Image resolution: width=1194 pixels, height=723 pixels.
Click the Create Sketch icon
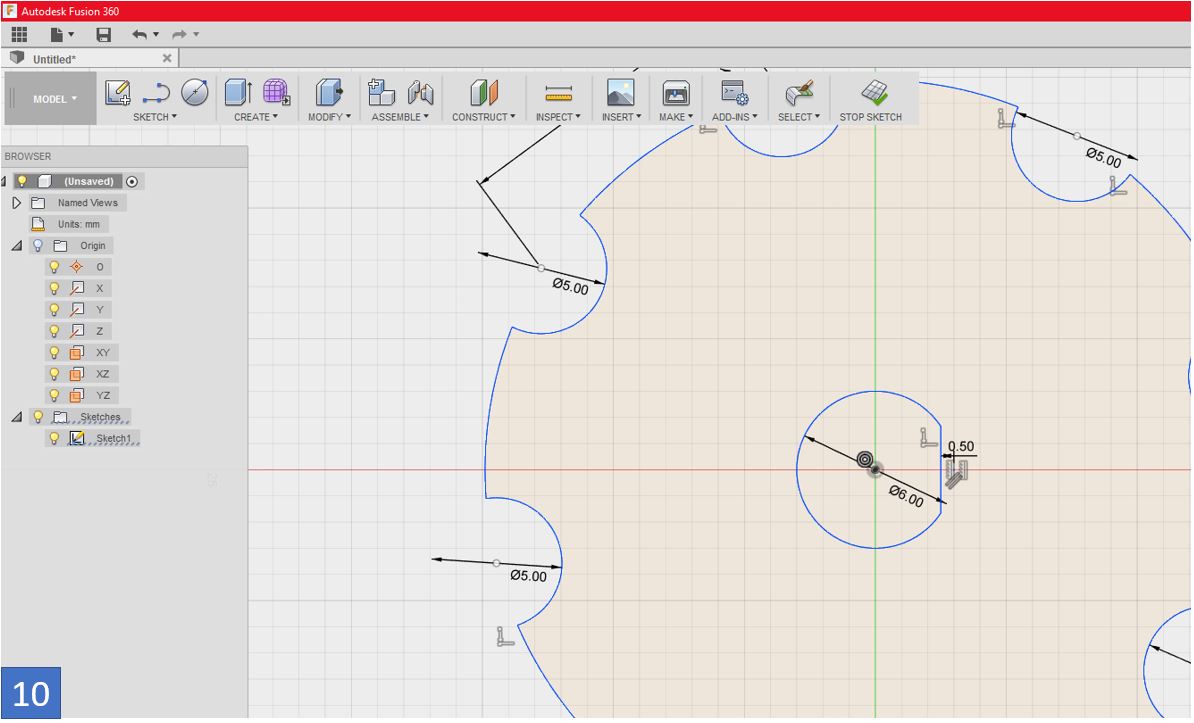(118, 93)
